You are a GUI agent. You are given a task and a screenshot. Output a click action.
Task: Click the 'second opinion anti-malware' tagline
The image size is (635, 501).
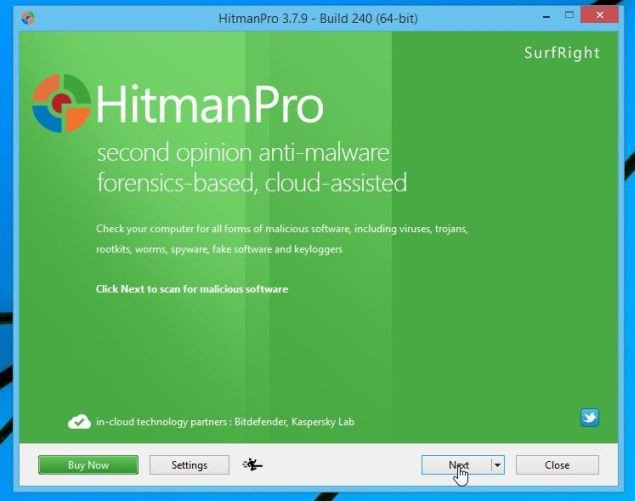point(242,155)
